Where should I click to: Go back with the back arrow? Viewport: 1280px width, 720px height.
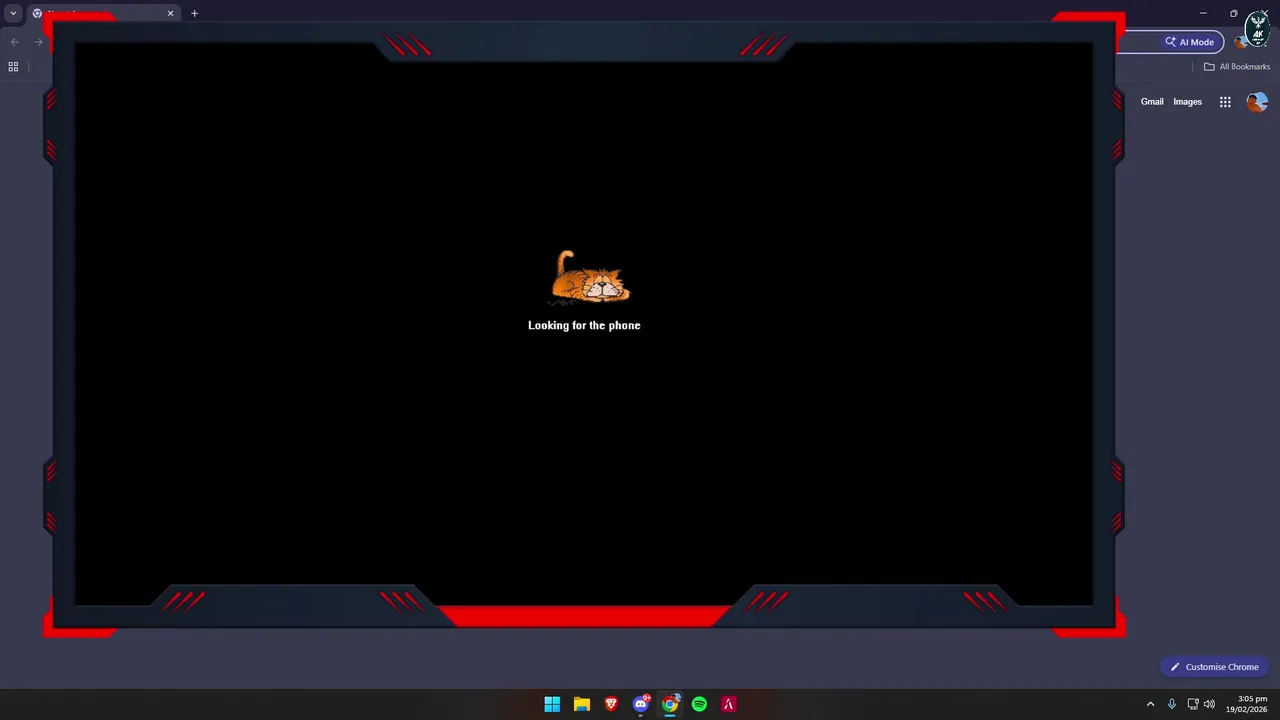[14, 42]
